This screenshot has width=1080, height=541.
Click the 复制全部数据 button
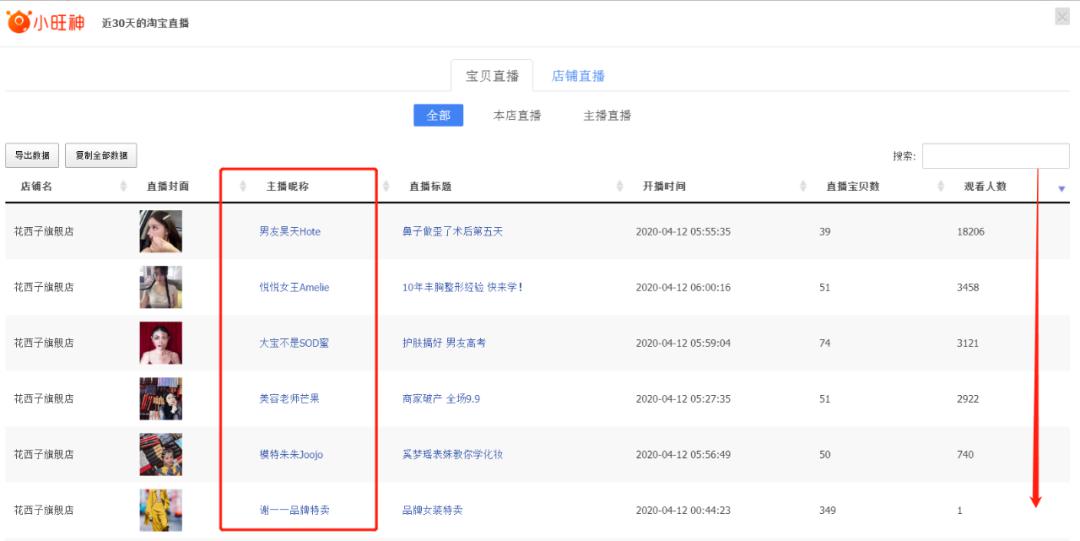[x=101, y=156]
